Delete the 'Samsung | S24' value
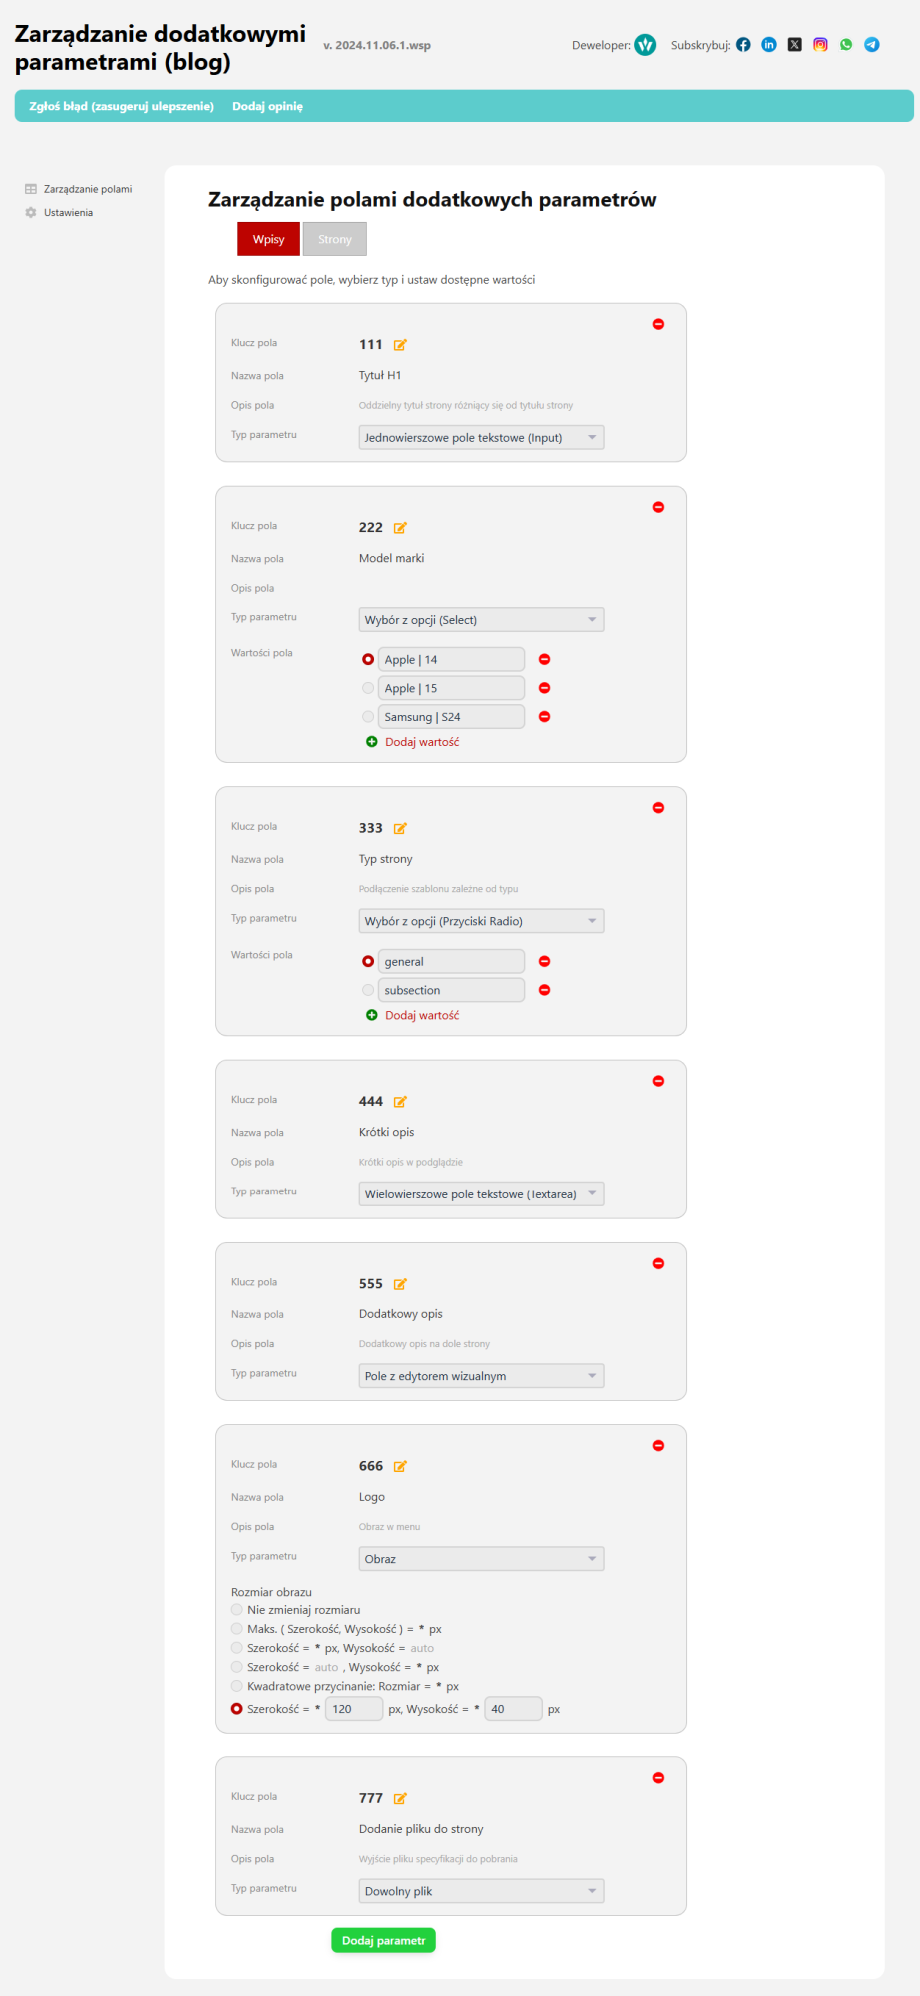 pyautogui.click(x=545, y=717)
